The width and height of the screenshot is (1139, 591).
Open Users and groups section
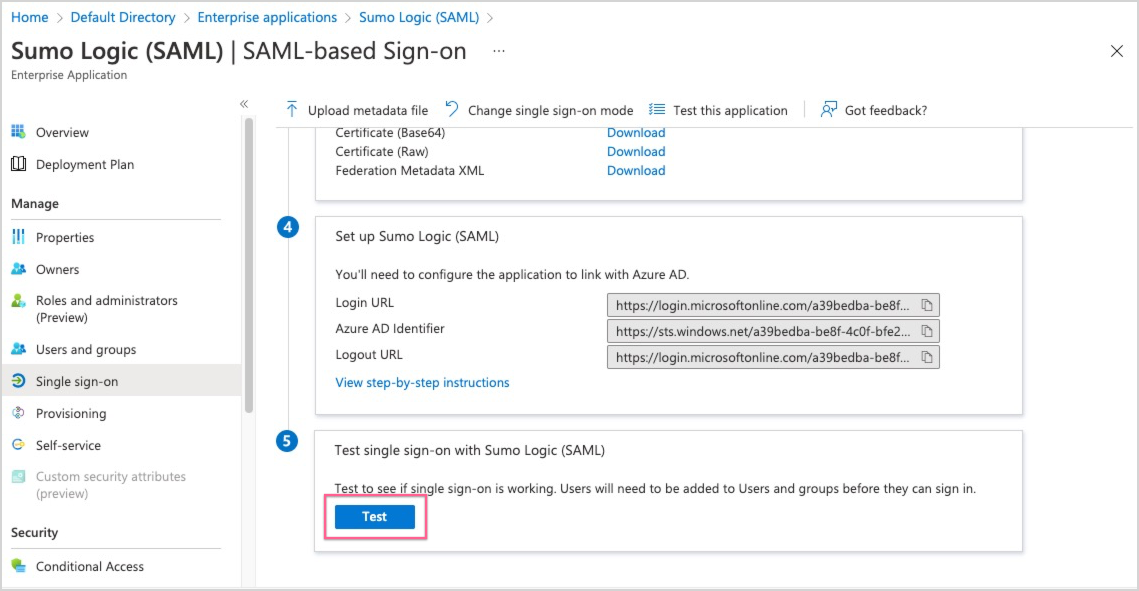(x=85, y=349)
